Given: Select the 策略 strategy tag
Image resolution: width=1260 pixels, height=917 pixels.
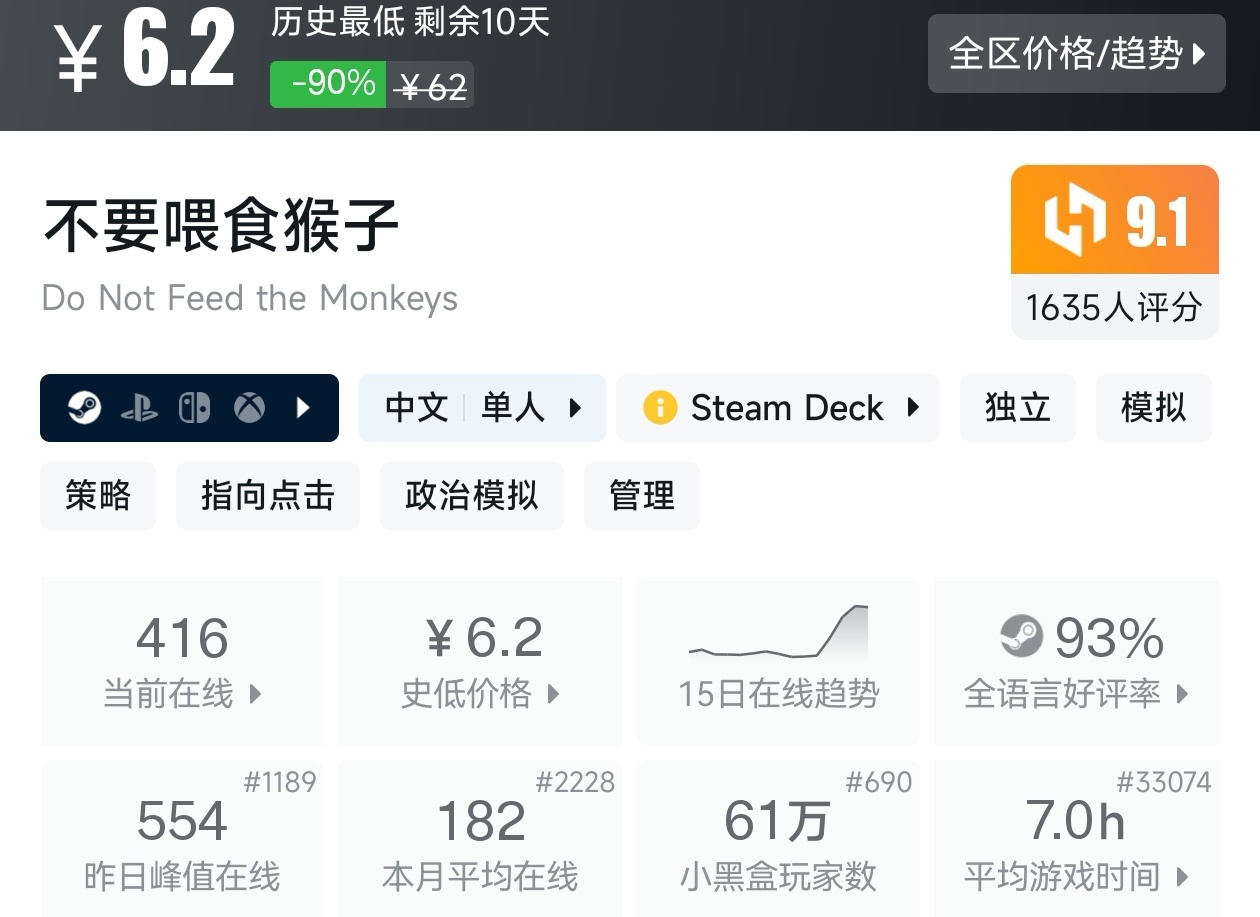Looking at the screenshot, I should click(98, 496).
